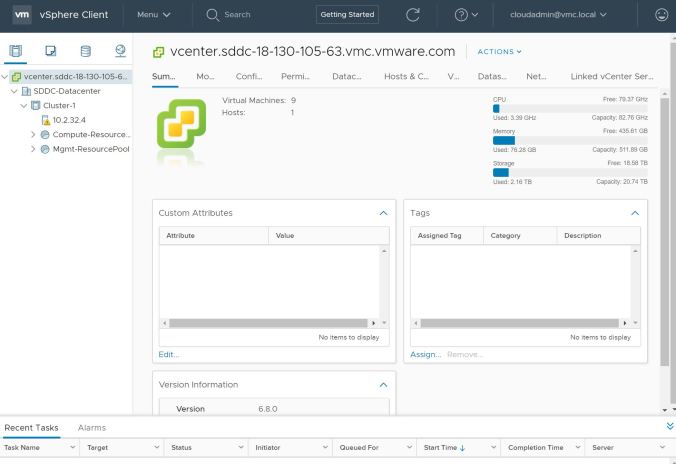Switch to VMs and Templates inventory icon

tap(51, 50)
